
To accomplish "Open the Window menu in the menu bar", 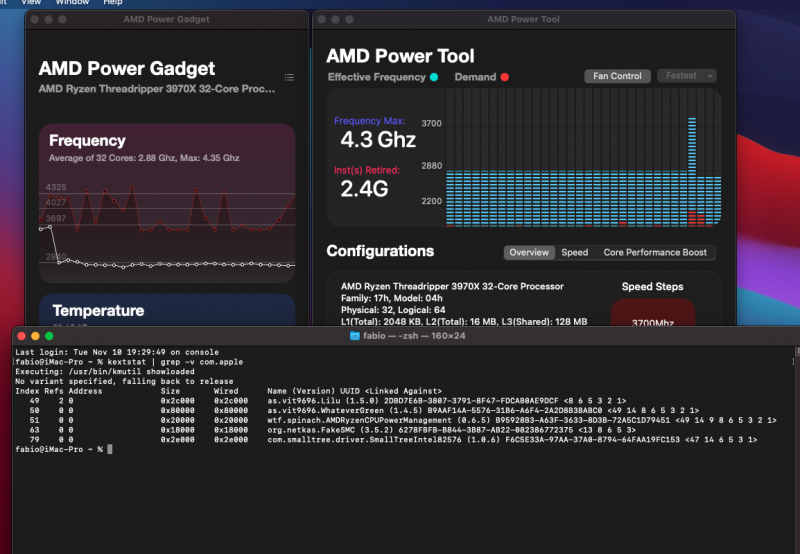I will click(72, 3).
